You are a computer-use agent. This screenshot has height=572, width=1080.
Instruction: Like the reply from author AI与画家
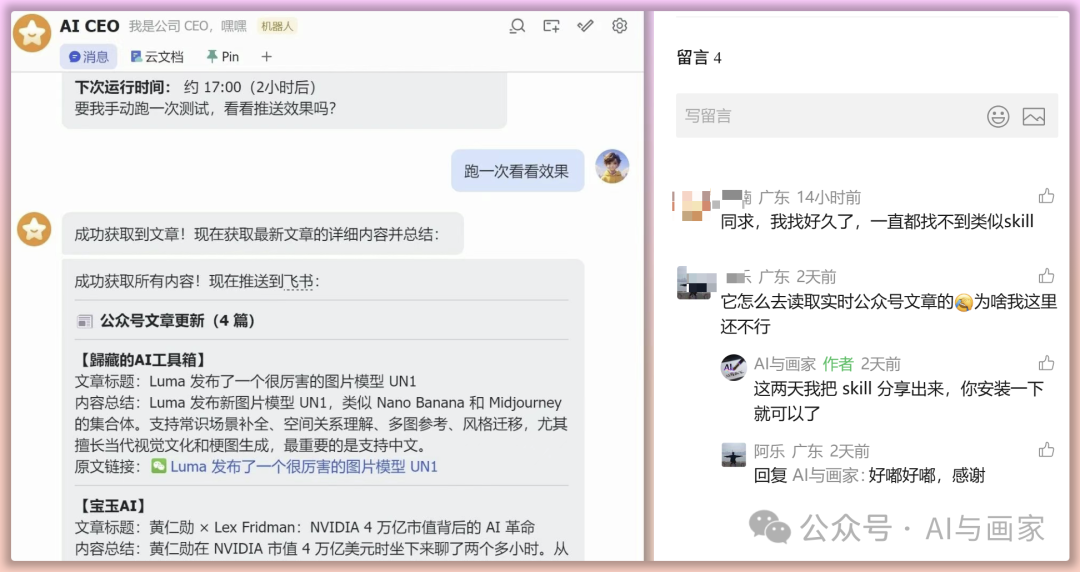point(1046,362)
